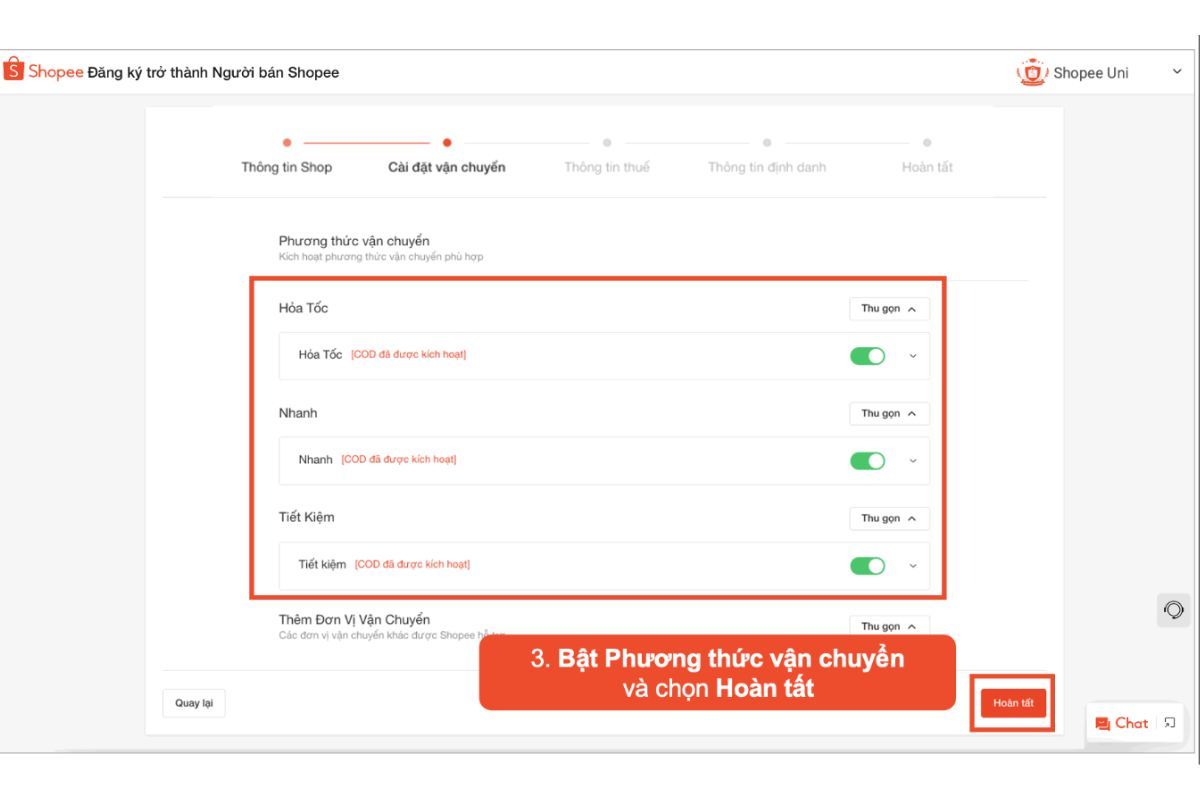Collapse Tiết Kiệm section with Thu gọn

(x=889, y=519)
